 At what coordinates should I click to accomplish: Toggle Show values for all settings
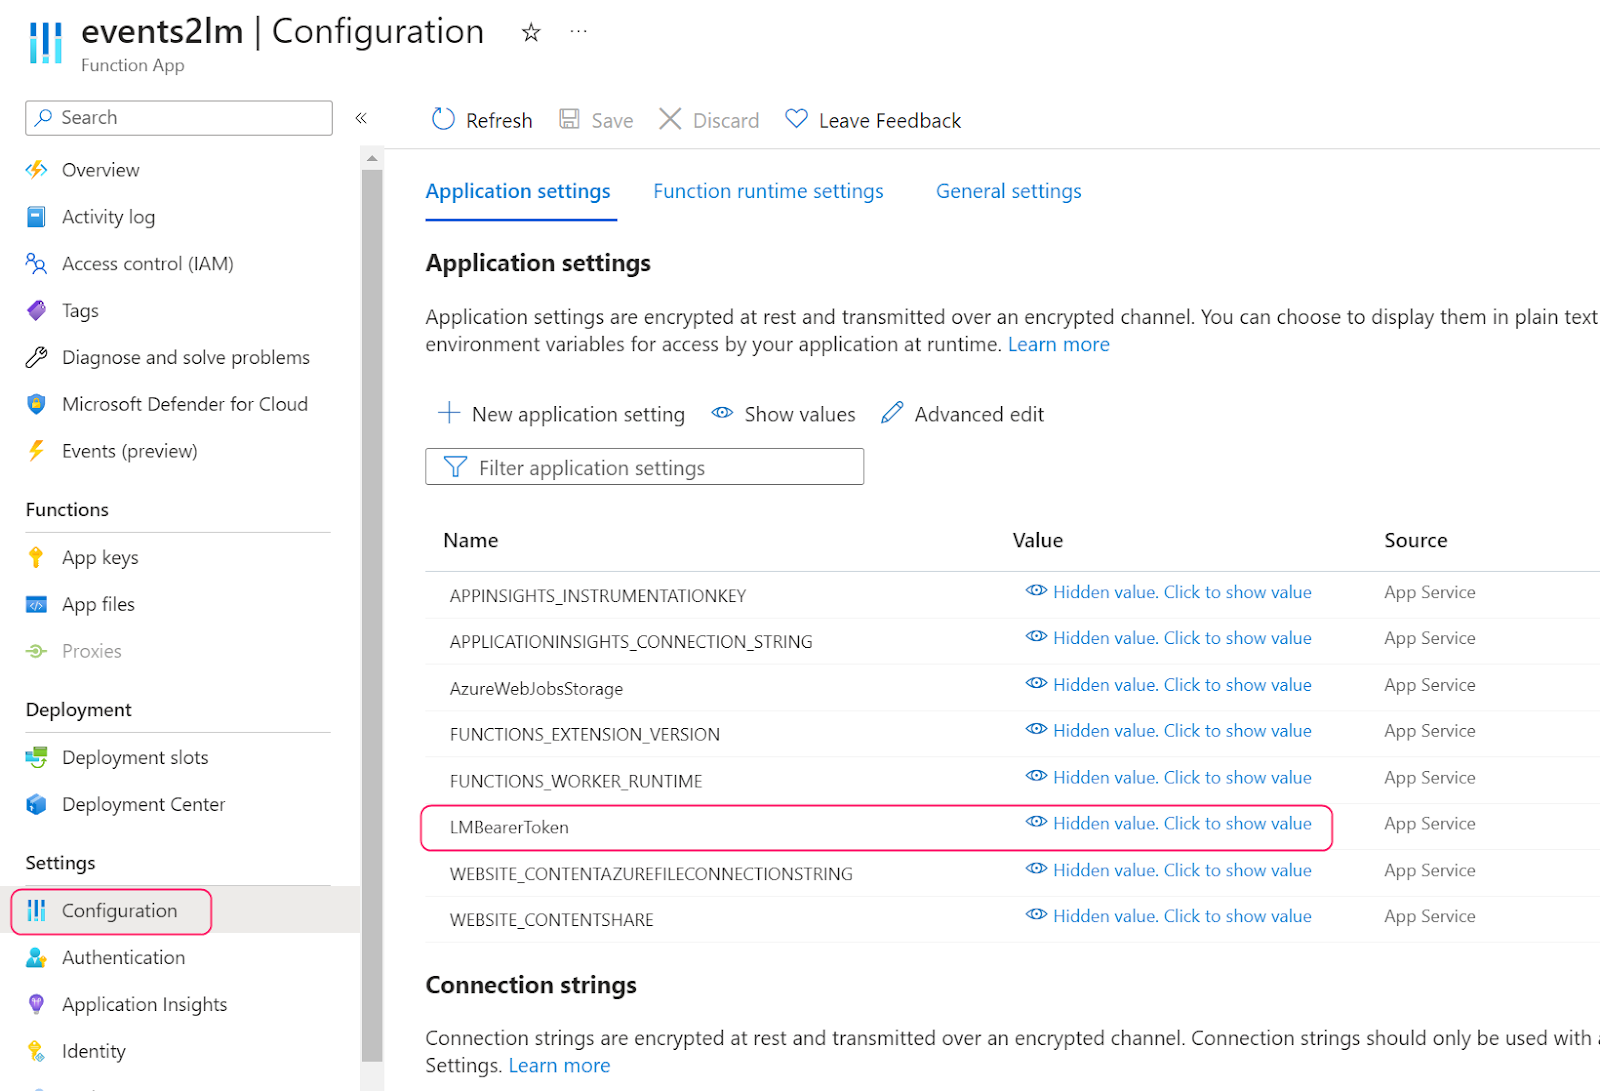[x=784, y=413]
